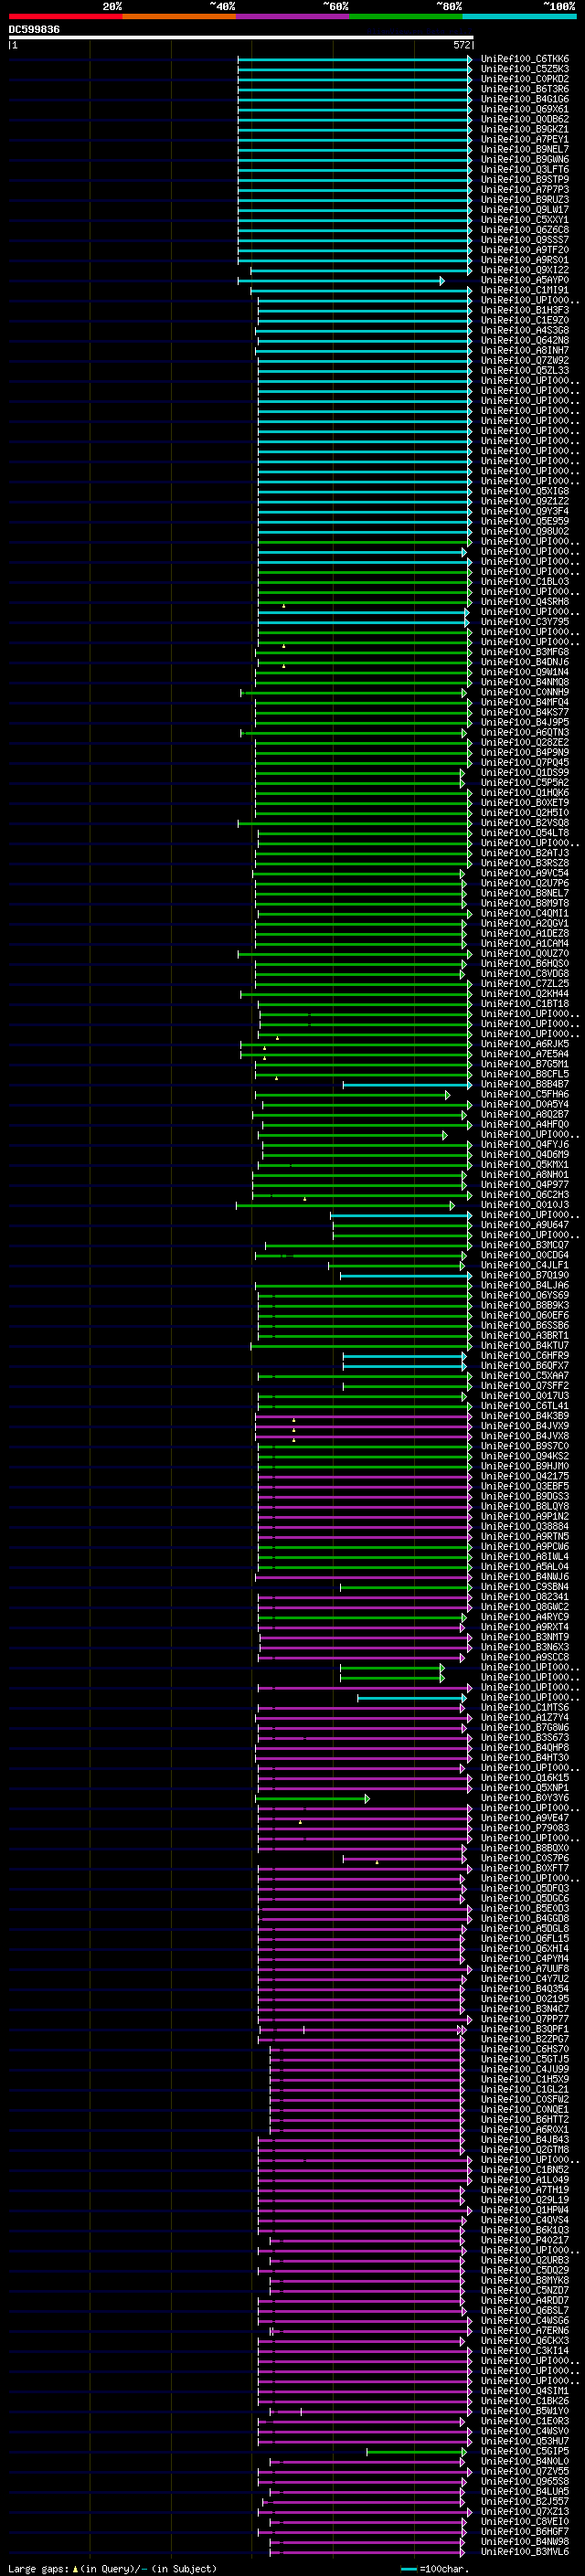Viewport: 585px width, 2576px height.
Task: Select hit UniRef100_C5FHA6
Action: [x=525, y=1095]
